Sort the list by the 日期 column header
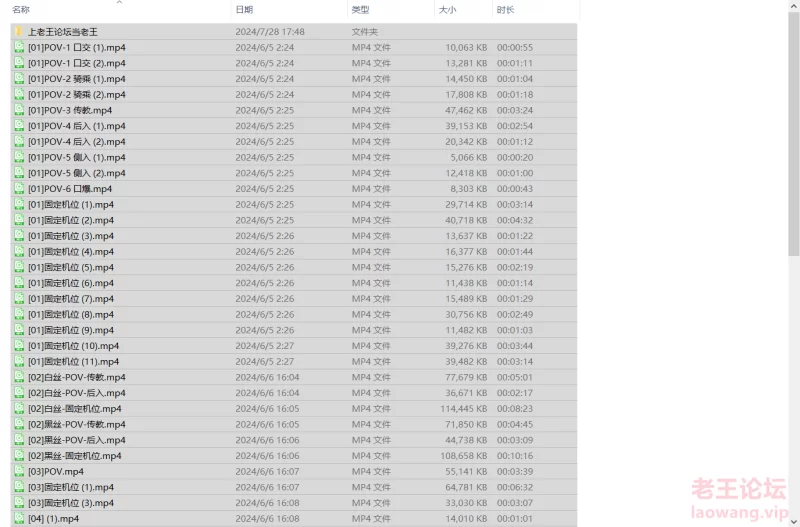 244,10
